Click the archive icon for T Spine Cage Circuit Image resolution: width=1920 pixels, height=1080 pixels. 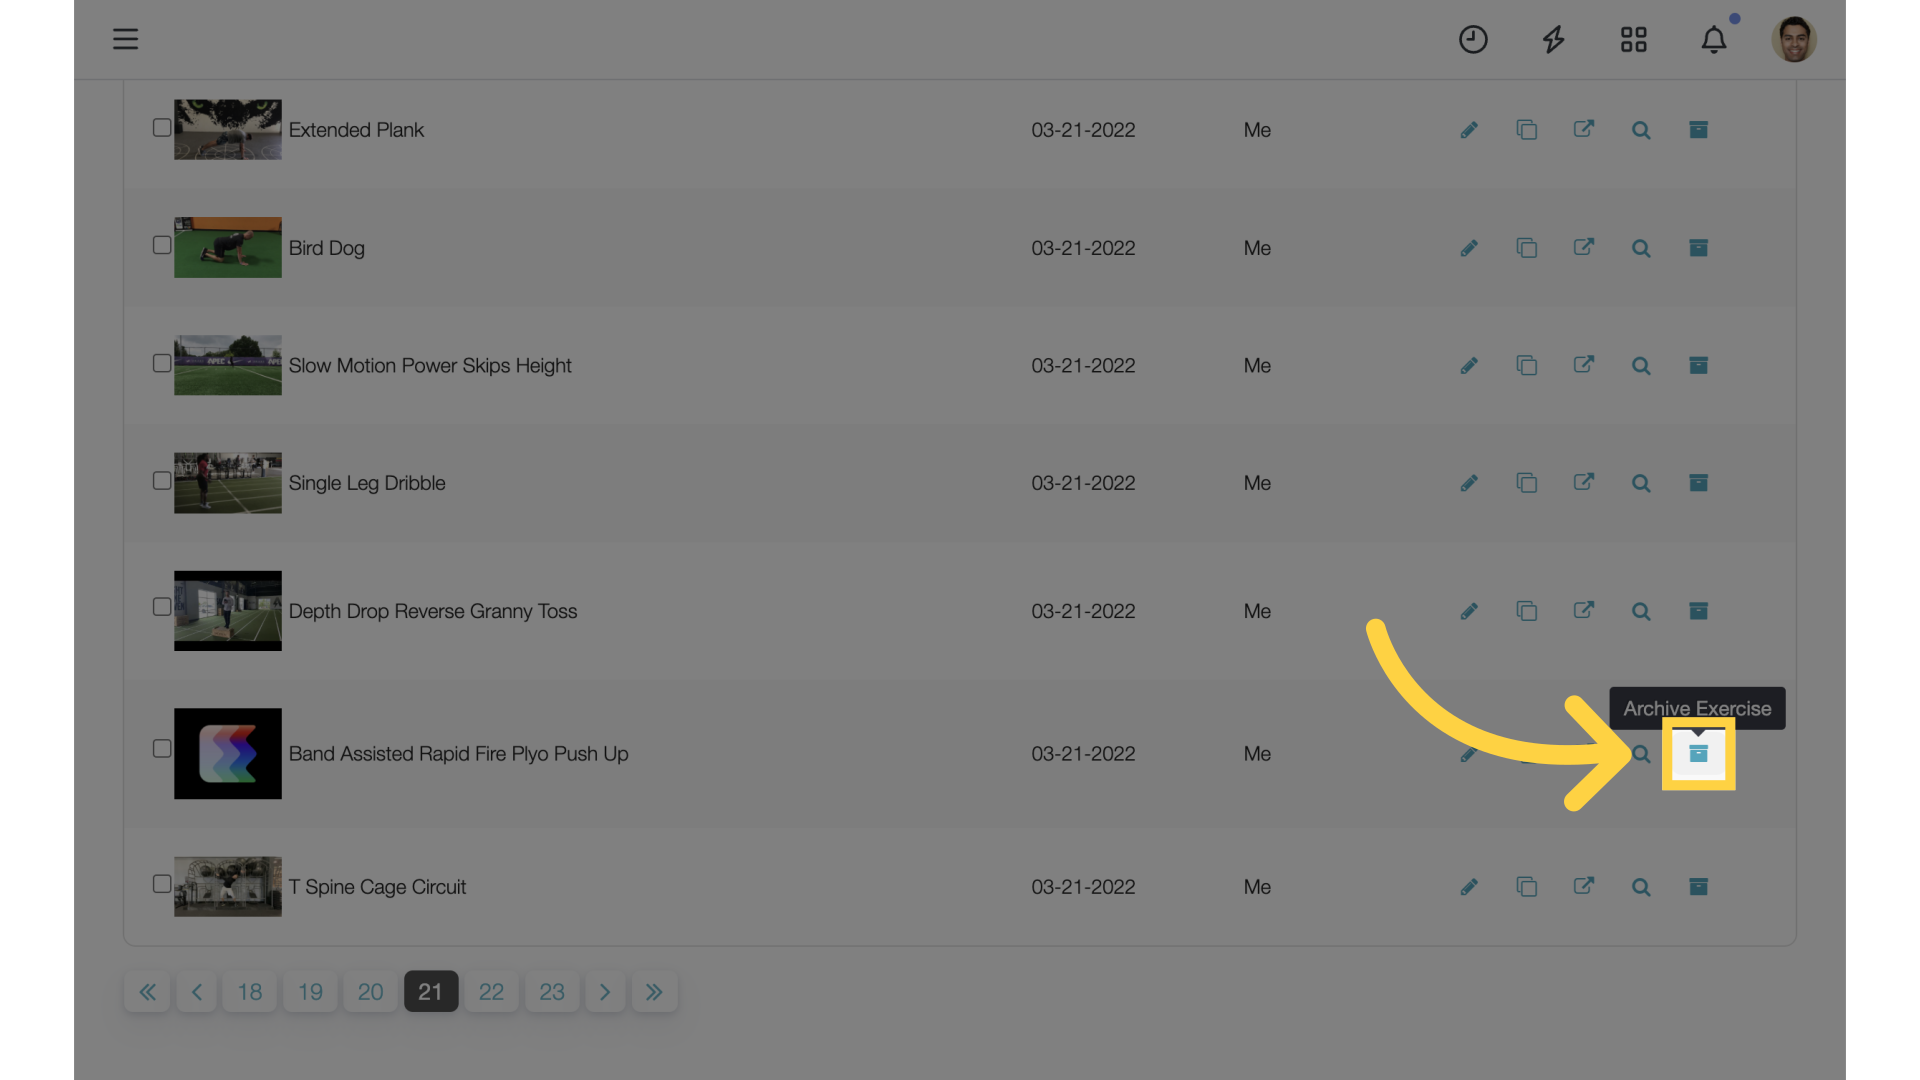1698,886
